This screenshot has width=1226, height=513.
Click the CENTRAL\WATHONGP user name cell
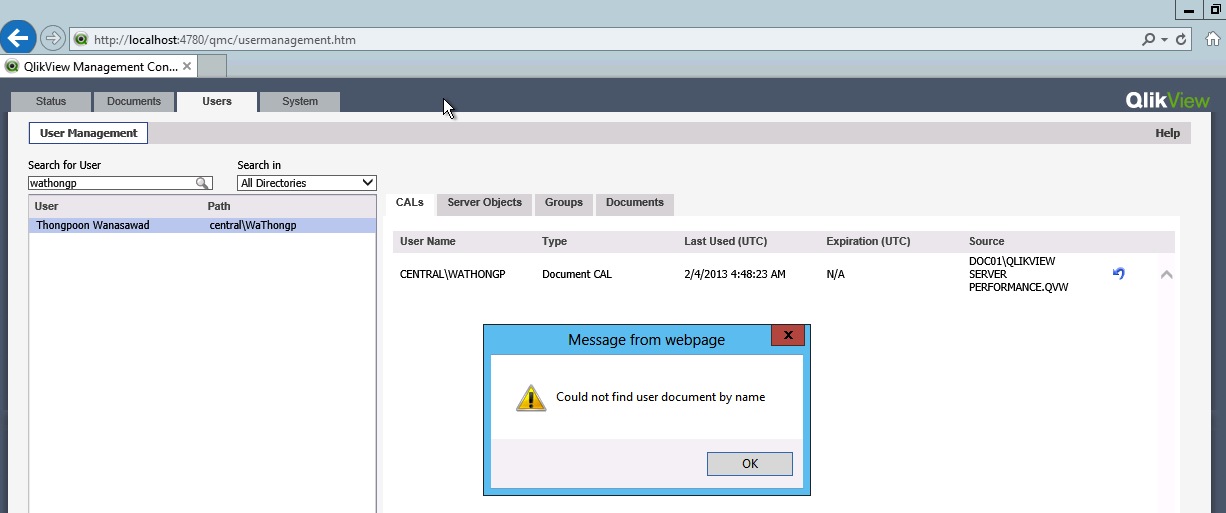[x=453, y=274]
